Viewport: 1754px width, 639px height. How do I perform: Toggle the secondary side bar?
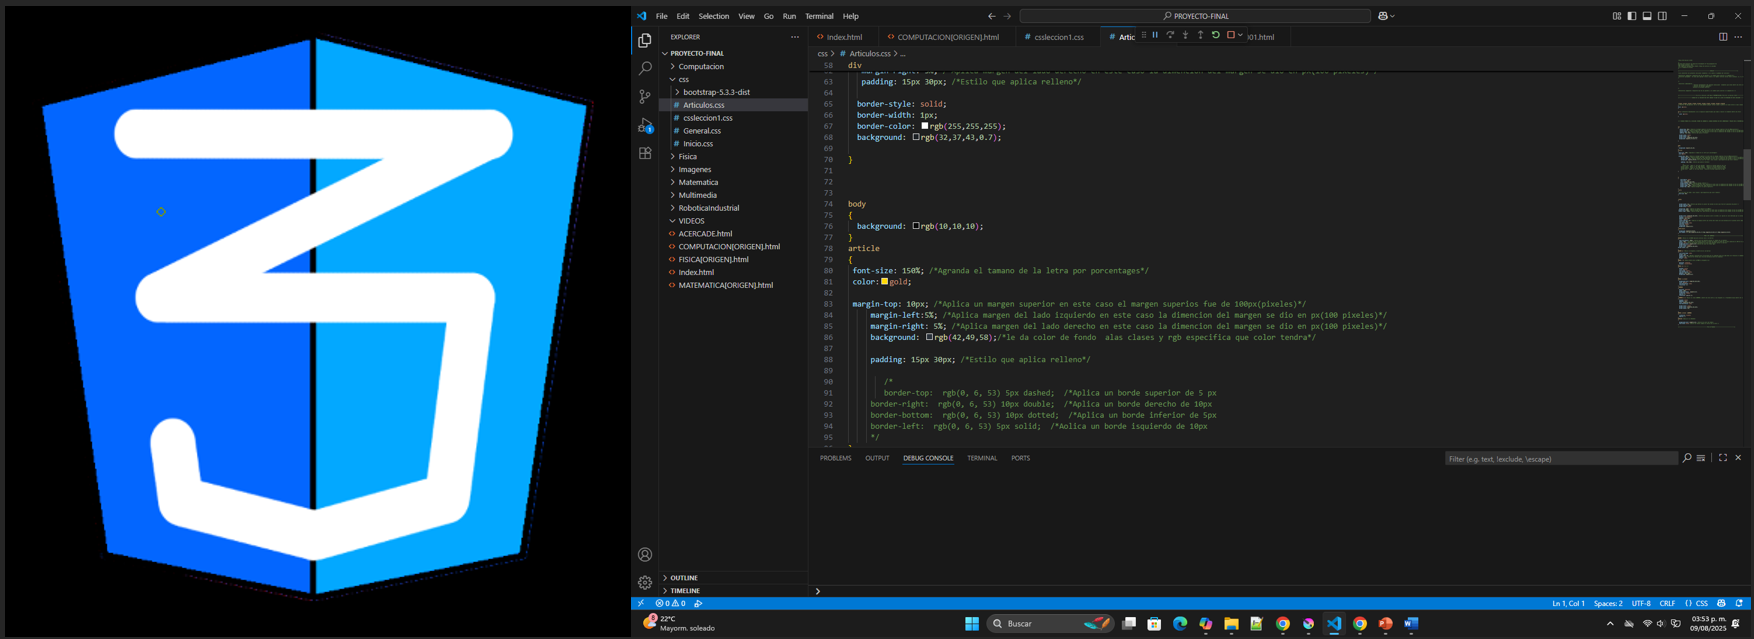[1662, 16]
